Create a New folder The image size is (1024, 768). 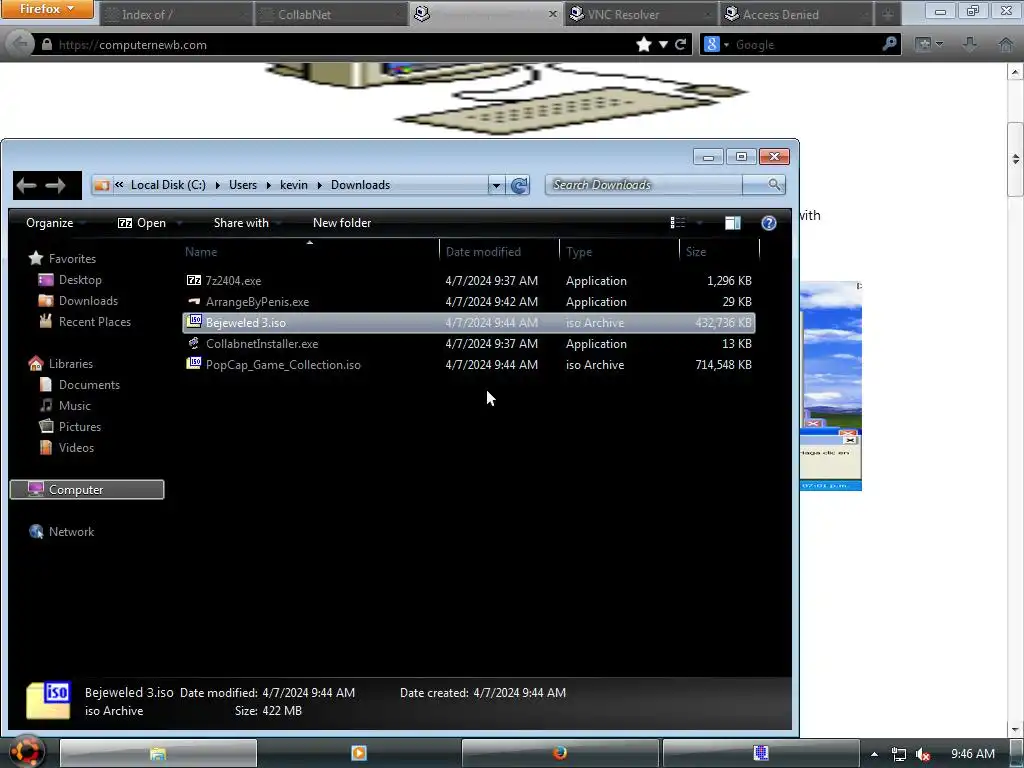tap(342, 223)
